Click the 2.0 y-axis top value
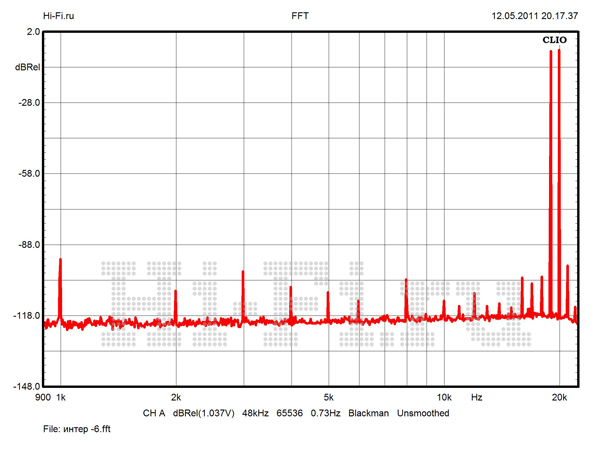The width and height of the screenshot is (600, 450). [x=33, y=32]
